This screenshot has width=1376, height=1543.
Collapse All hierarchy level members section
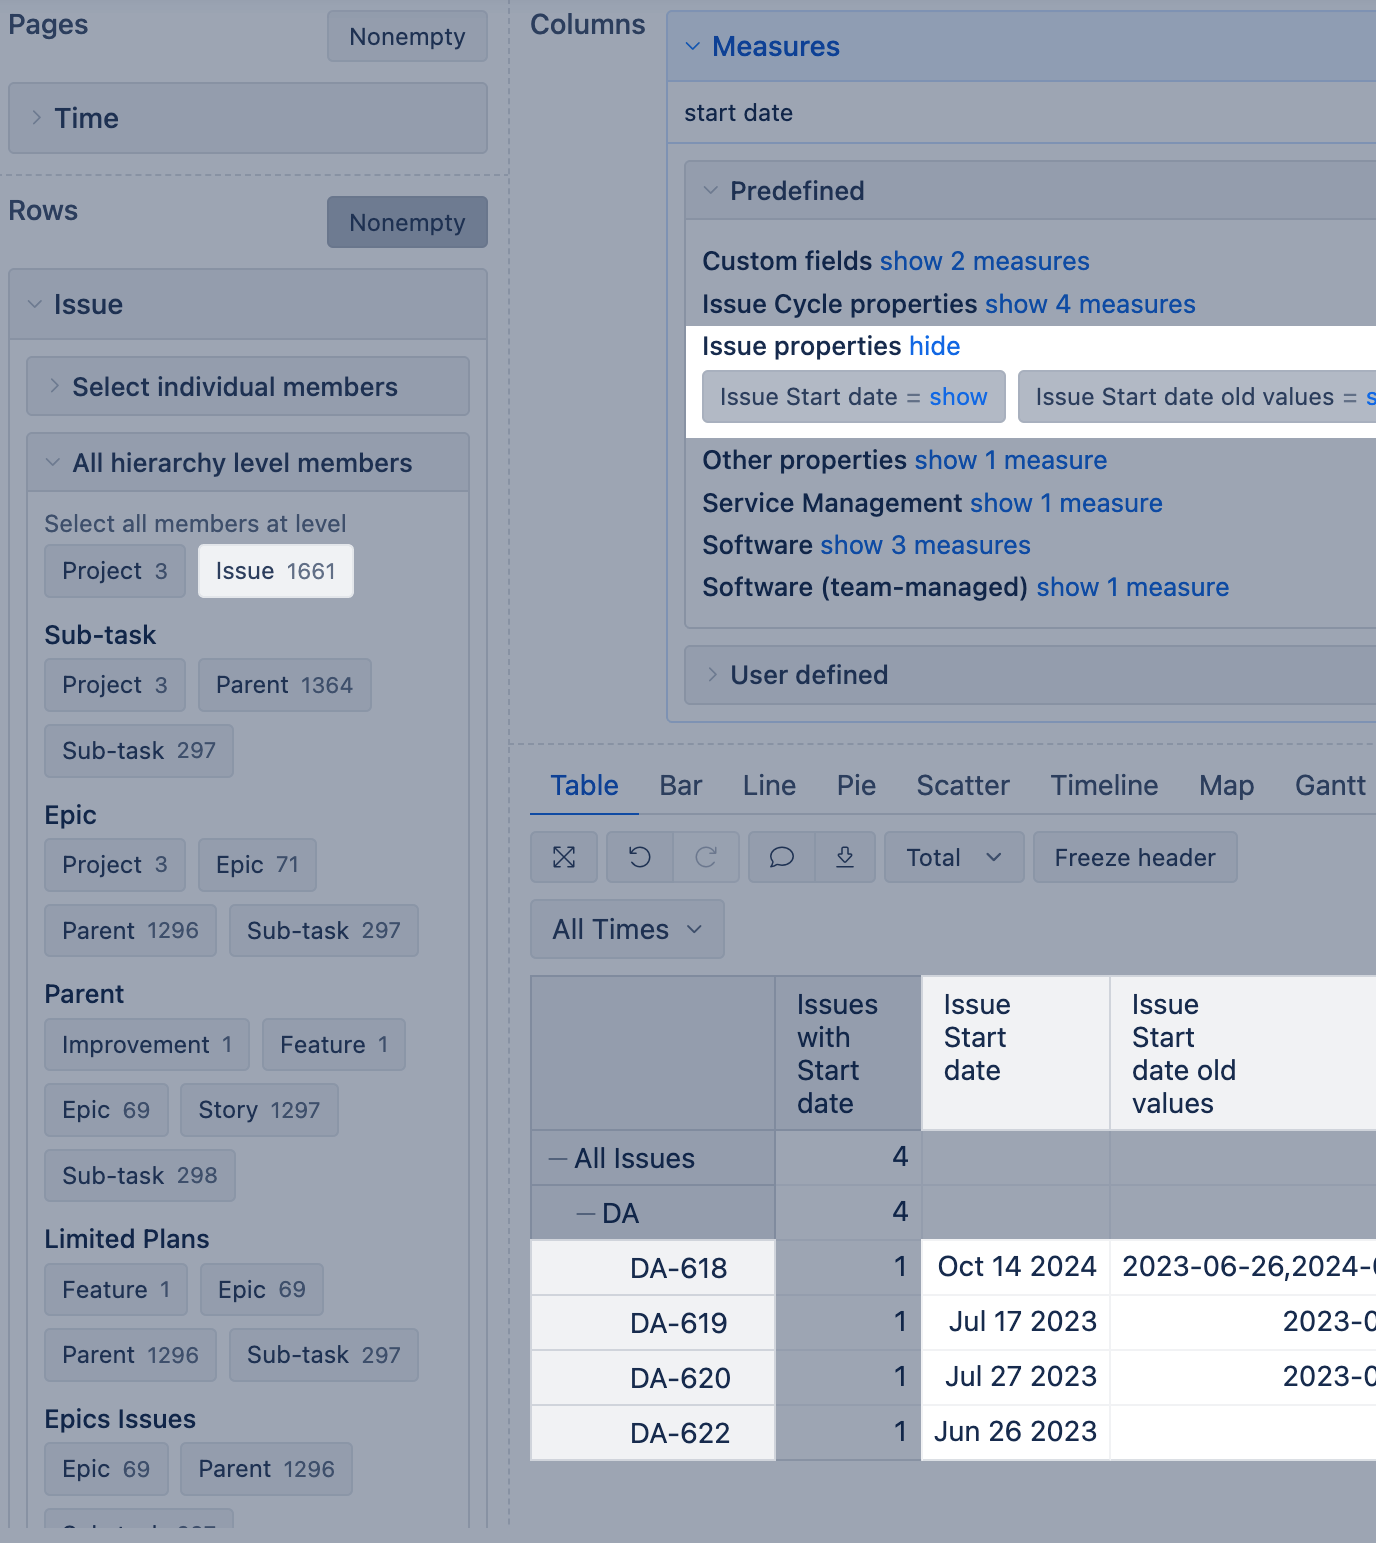[x=248, y=462]
